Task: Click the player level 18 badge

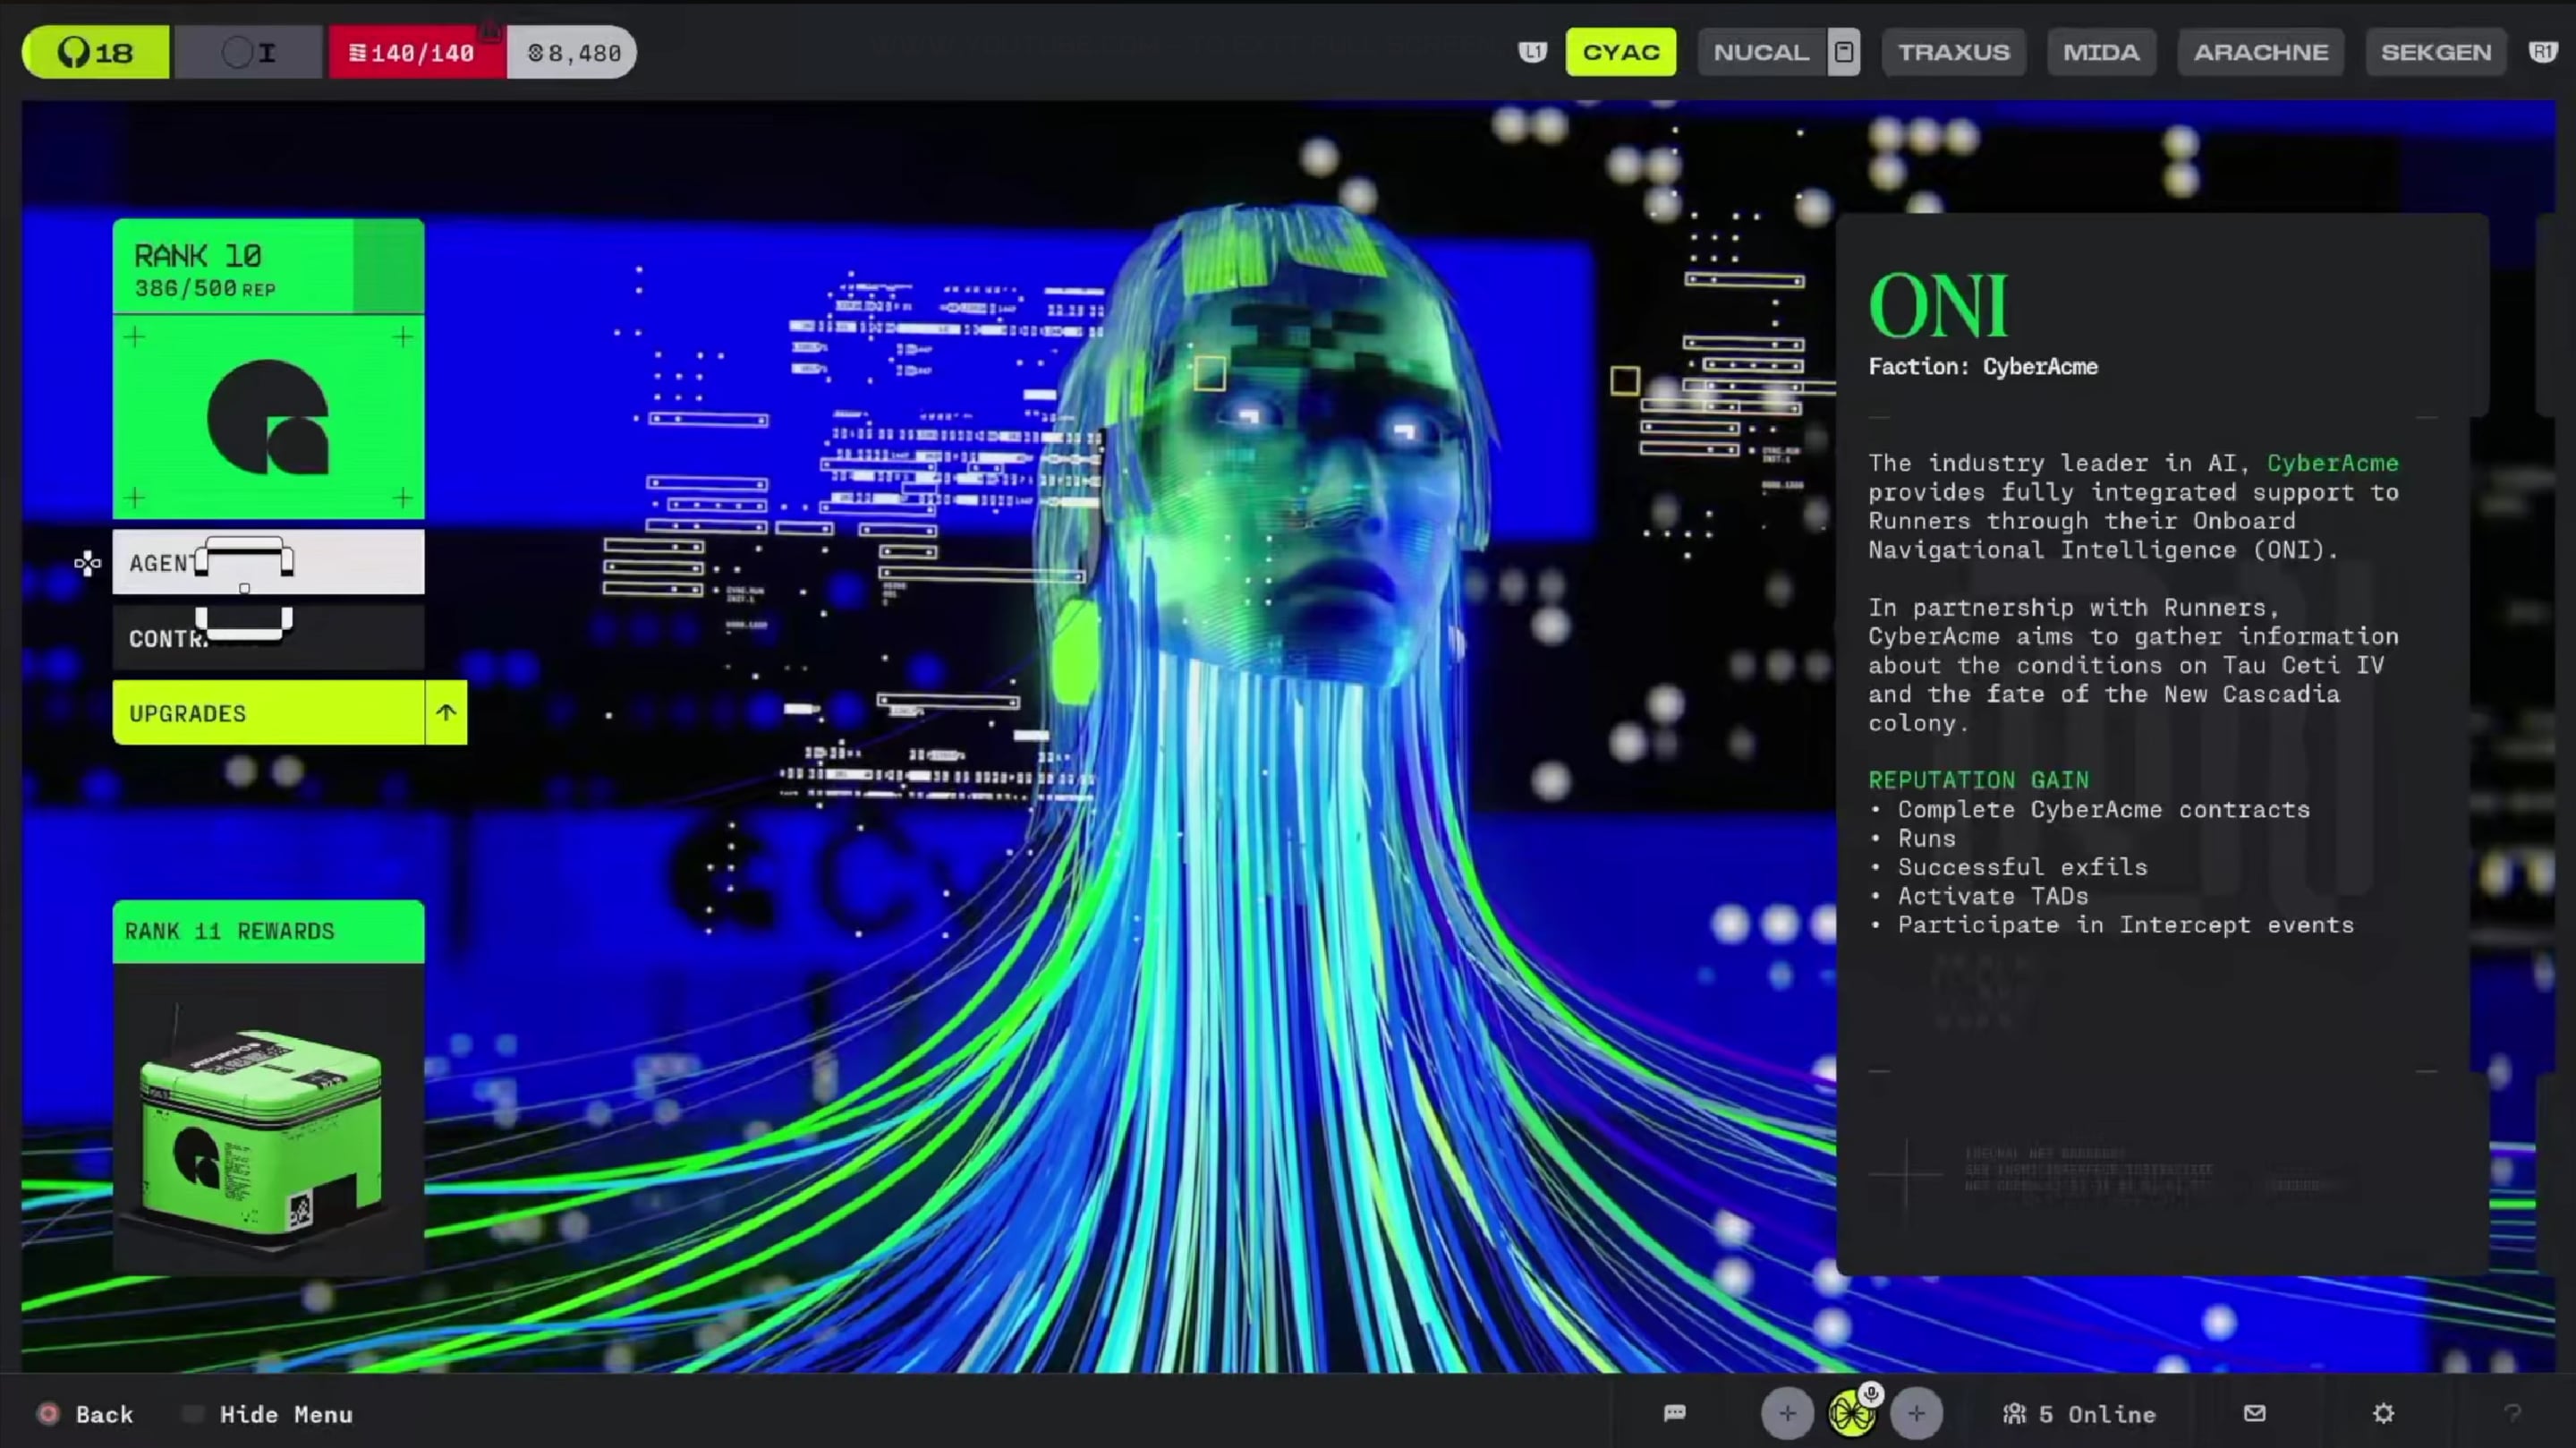Action: [x=96, y=52]
